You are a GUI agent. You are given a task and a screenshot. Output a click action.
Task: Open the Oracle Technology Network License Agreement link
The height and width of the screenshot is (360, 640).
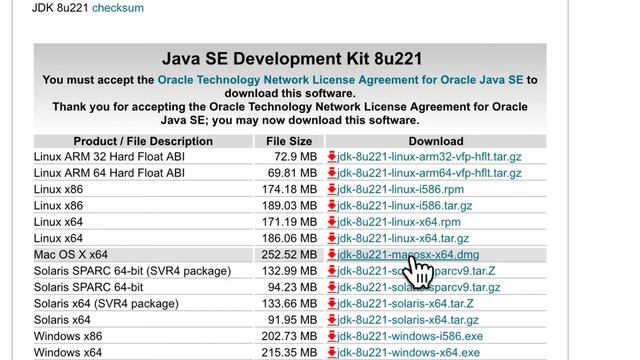point(340,80)
